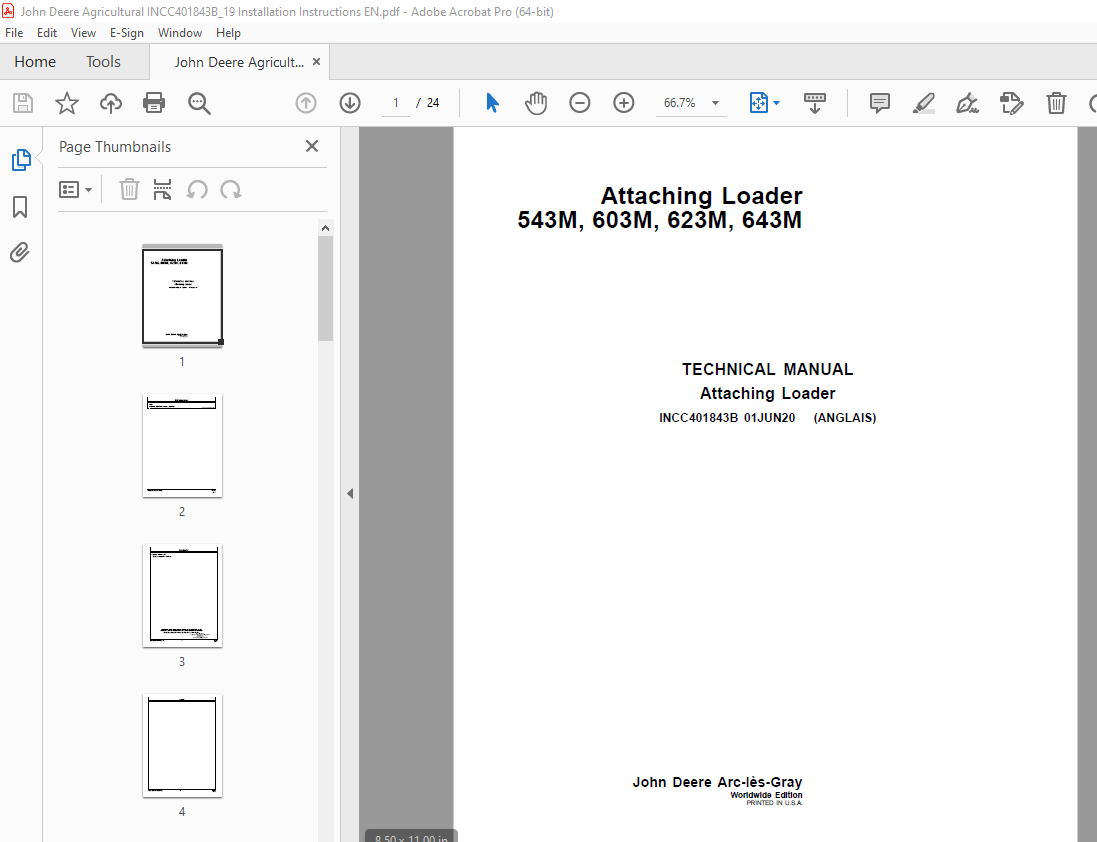The image size is (1097, 842).
Task: Click the thumbnails panel scrollbar thumb
Action: [325, 288]
